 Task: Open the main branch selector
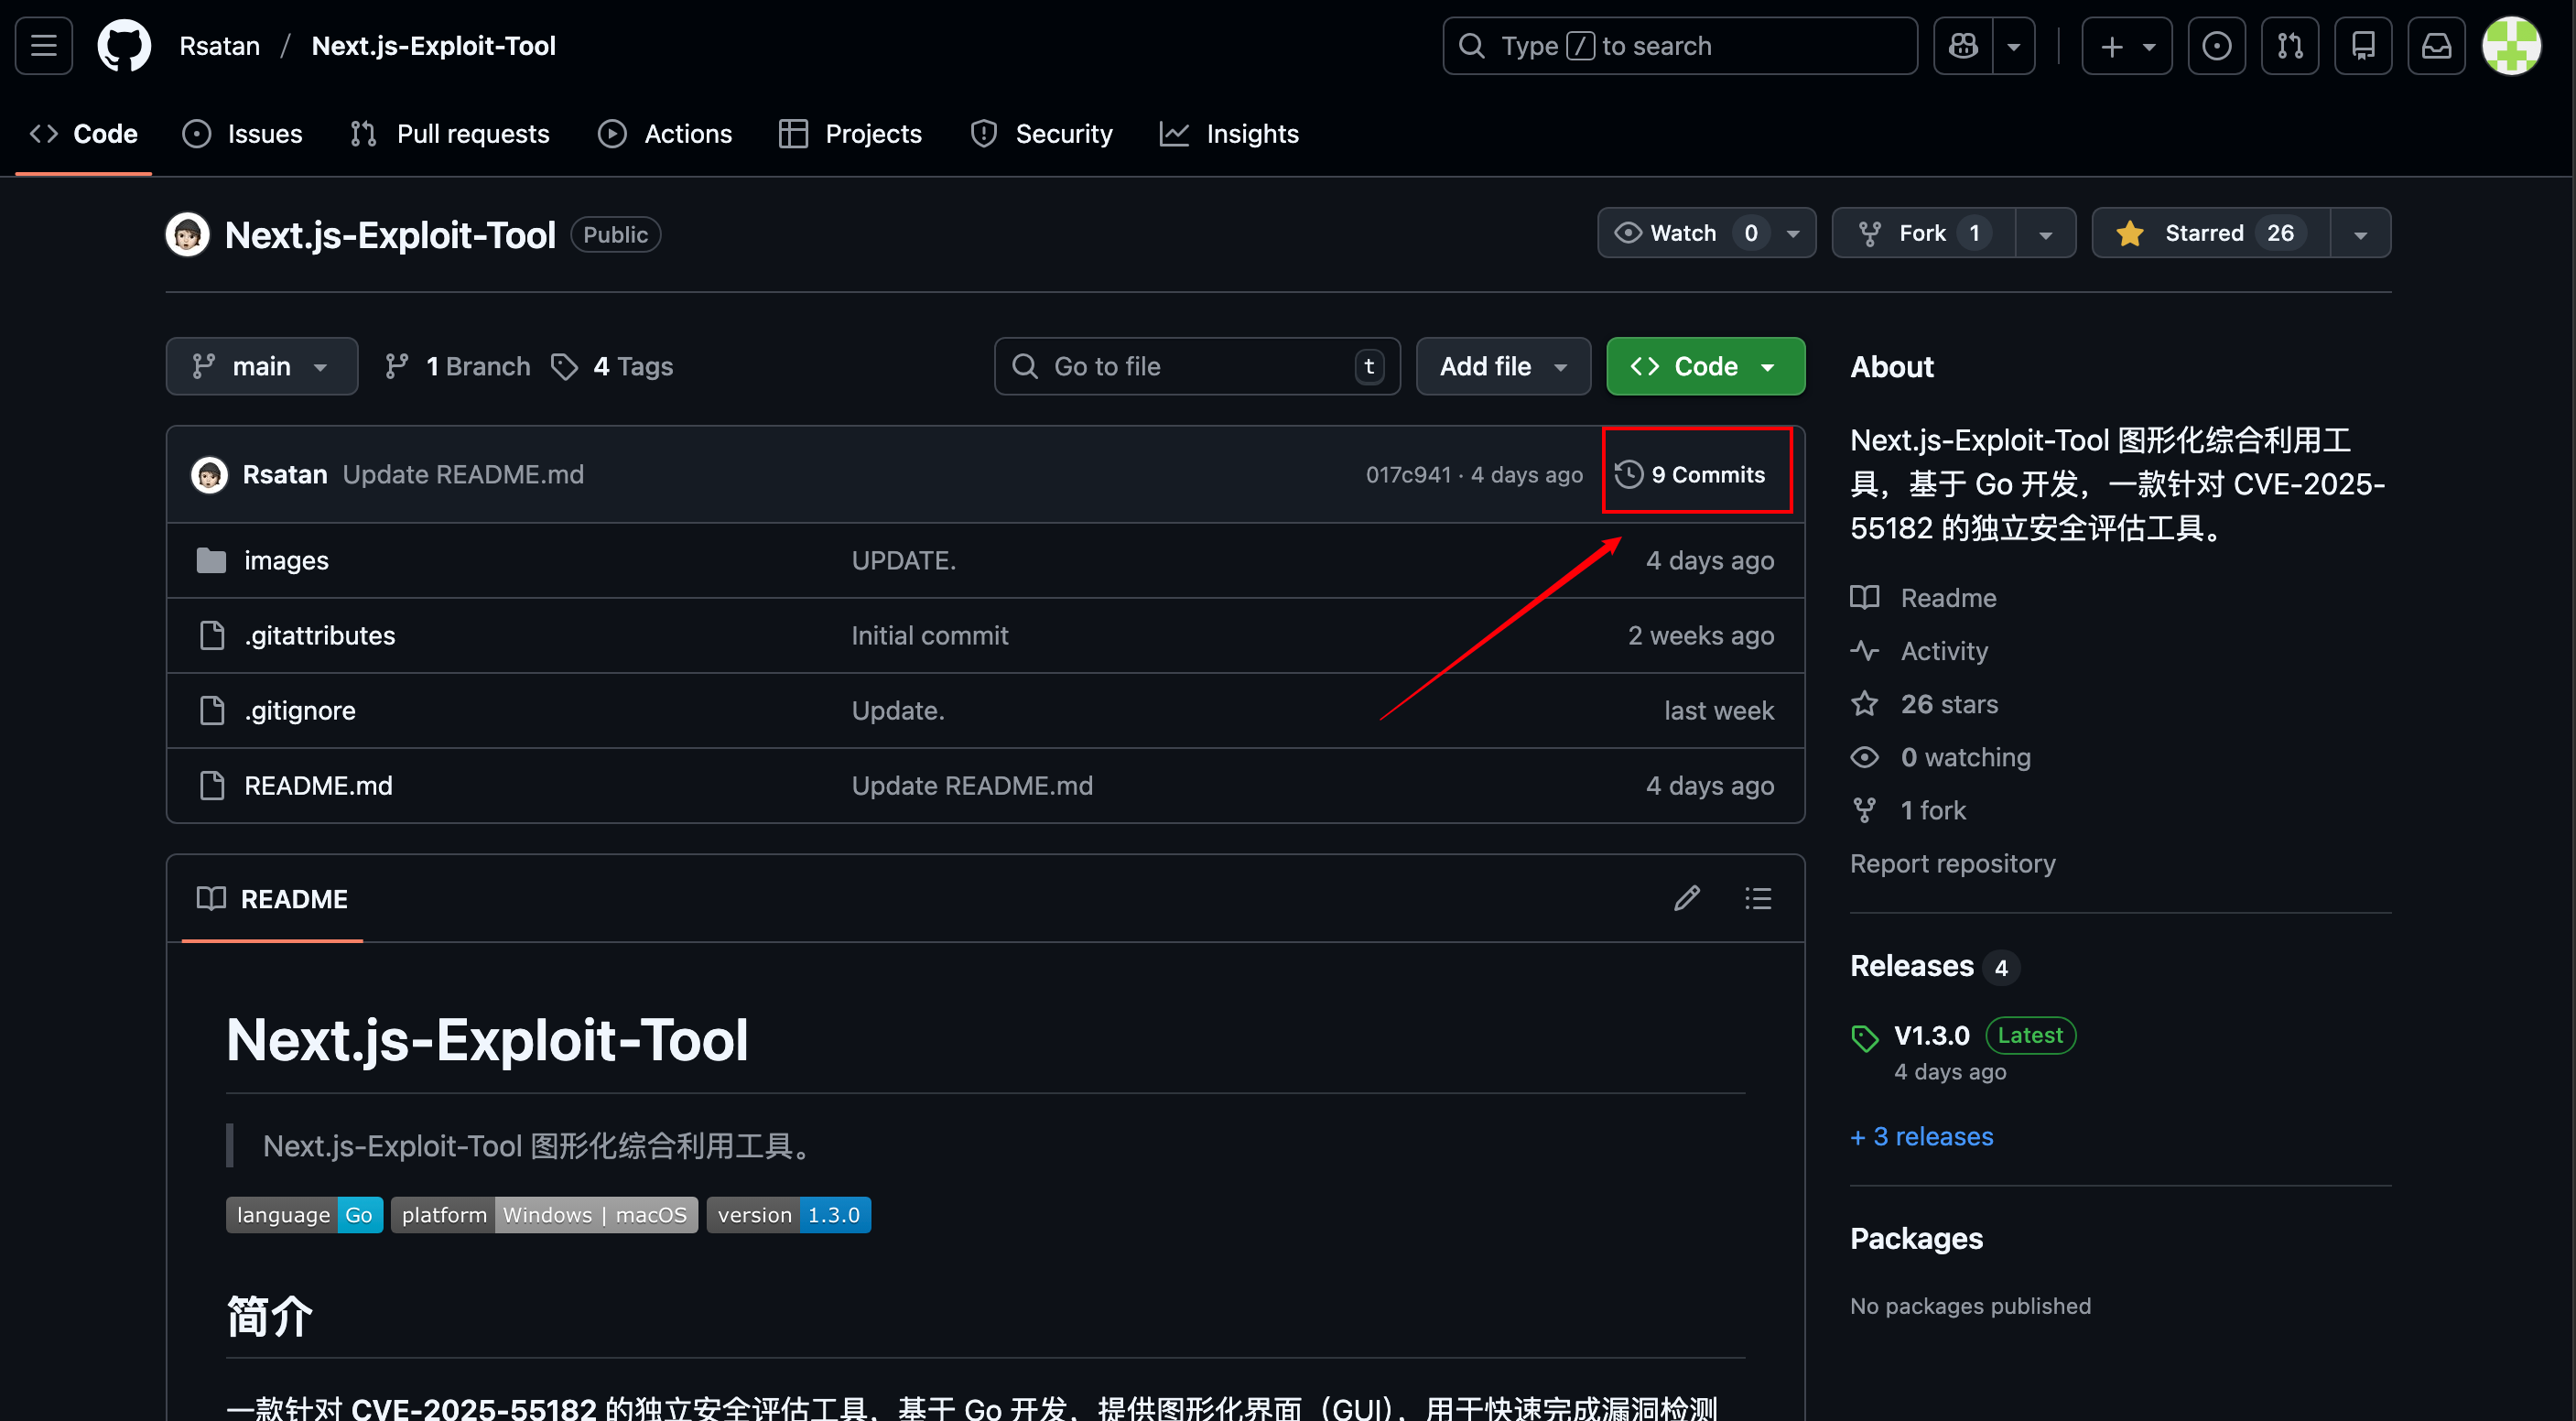coord(261,366)
